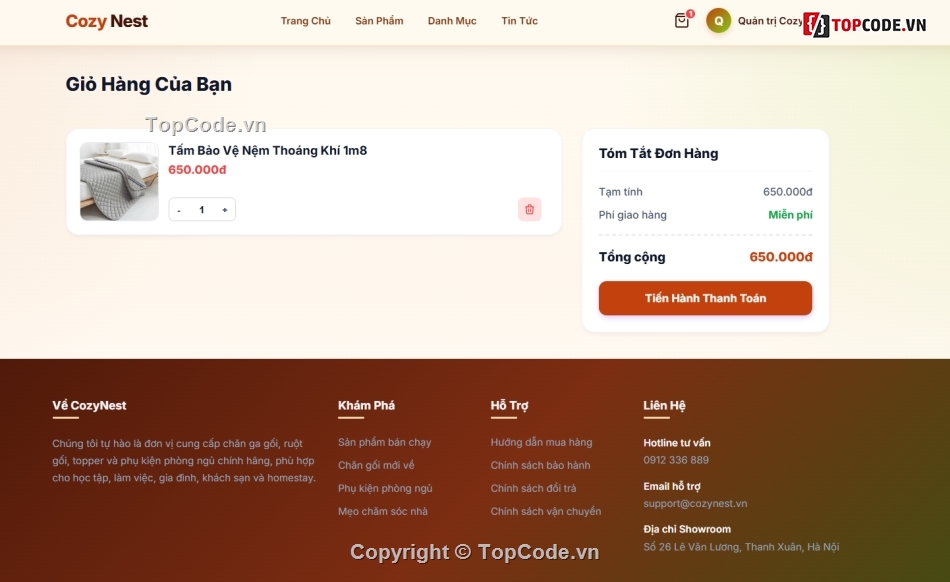The height and width of the screenshot is (582, 950).
Task: Click the hotline number 0912 336 889
Action: pos(676,460)
